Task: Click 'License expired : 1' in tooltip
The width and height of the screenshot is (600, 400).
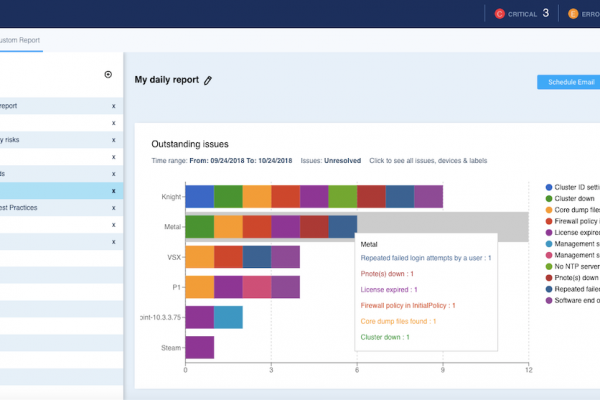Action: 389,290
